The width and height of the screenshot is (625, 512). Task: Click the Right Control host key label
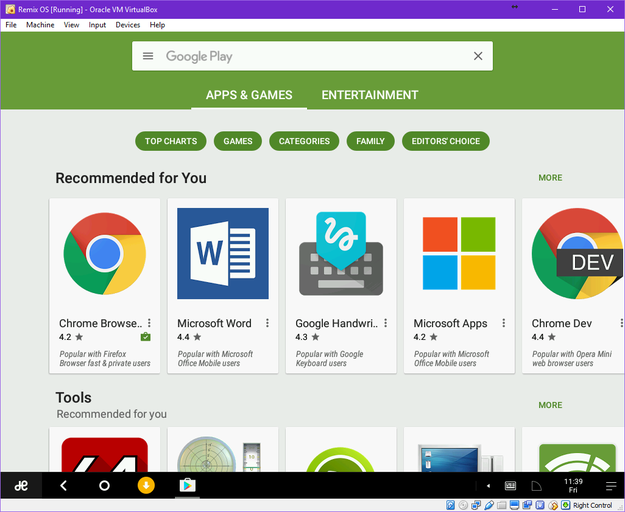pyautogui.click(x=592, y=505)
